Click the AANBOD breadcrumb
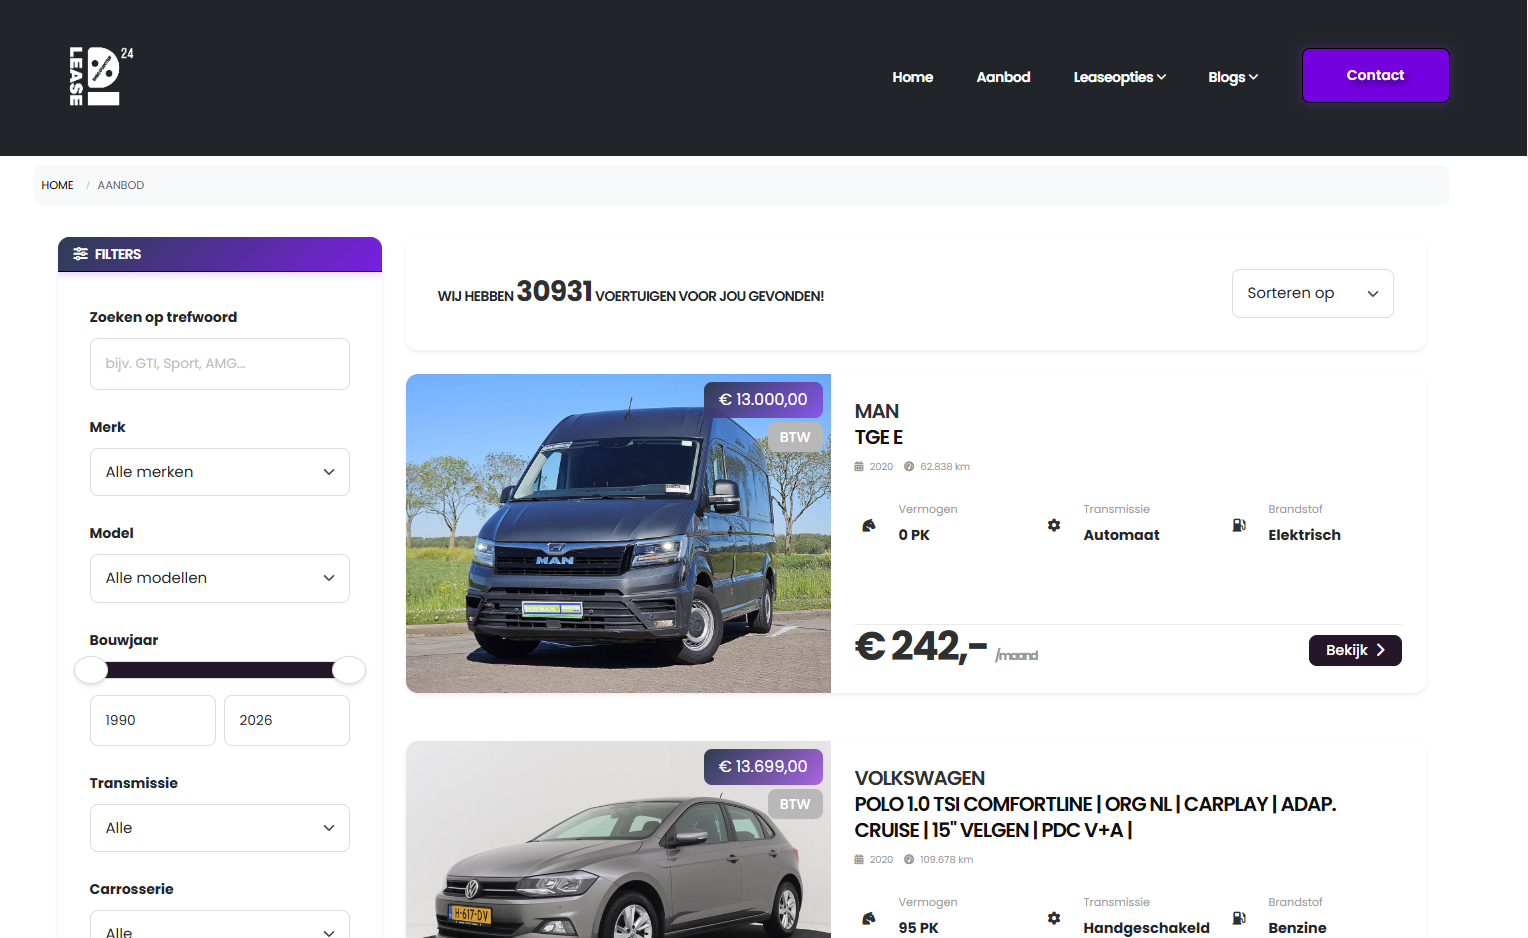Image resolution: width=1528 pixels, height=938 pixels. (x=121, y=185)
